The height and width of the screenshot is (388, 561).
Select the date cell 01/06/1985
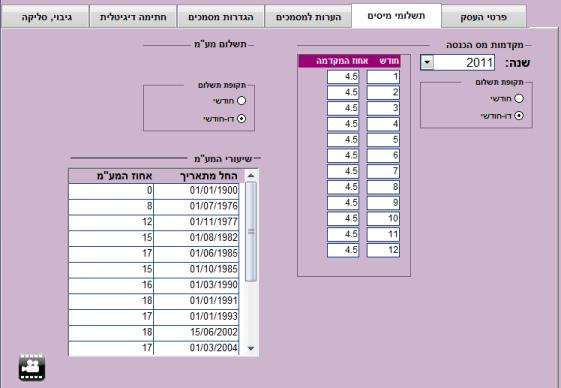[196, 253]
